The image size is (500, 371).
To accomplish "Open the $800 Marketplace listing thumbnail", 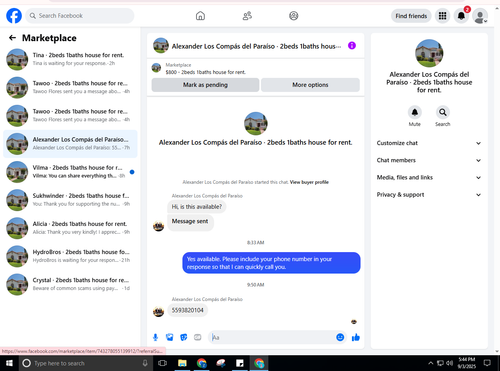I will tap(156, 68).
